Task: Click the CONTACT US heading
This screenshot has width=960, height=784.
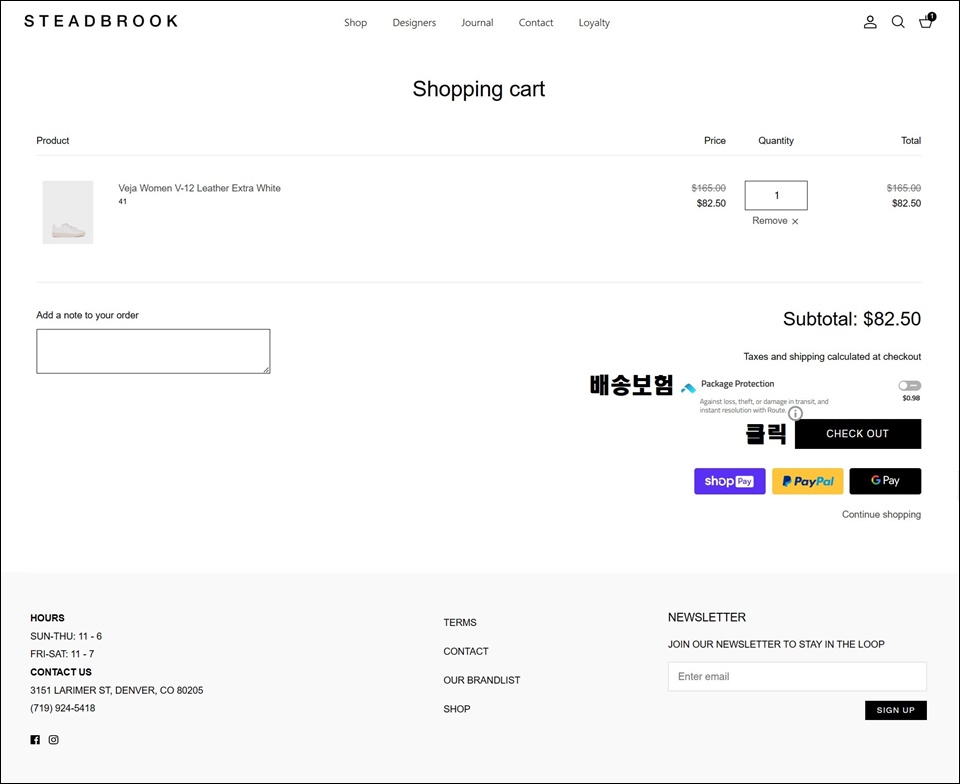Action: (x=61, y=672)
